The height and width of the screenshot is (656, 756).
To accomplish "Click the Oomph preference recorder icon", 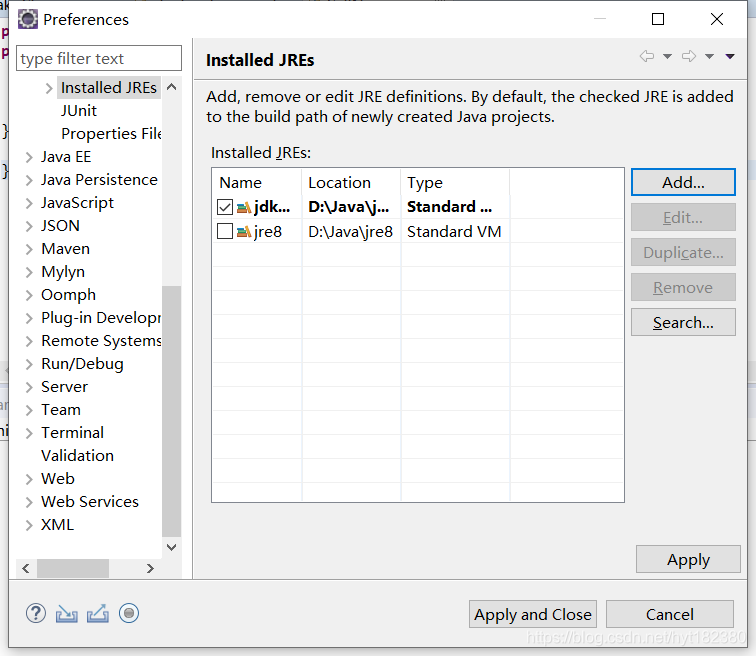I will tap(129, 613).
